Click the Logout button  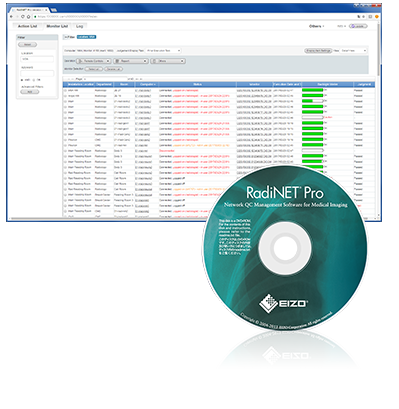pyautogui.click(x=358, y=26)
